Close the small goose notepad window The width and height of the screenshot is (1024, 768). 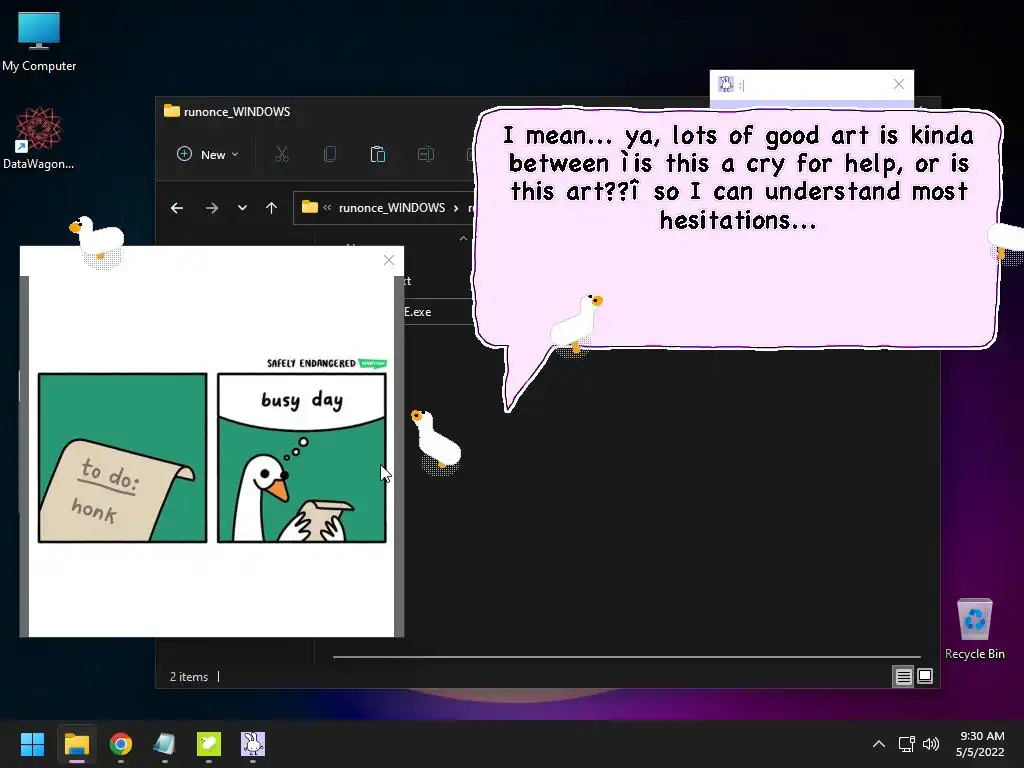(x=899, y=84)
